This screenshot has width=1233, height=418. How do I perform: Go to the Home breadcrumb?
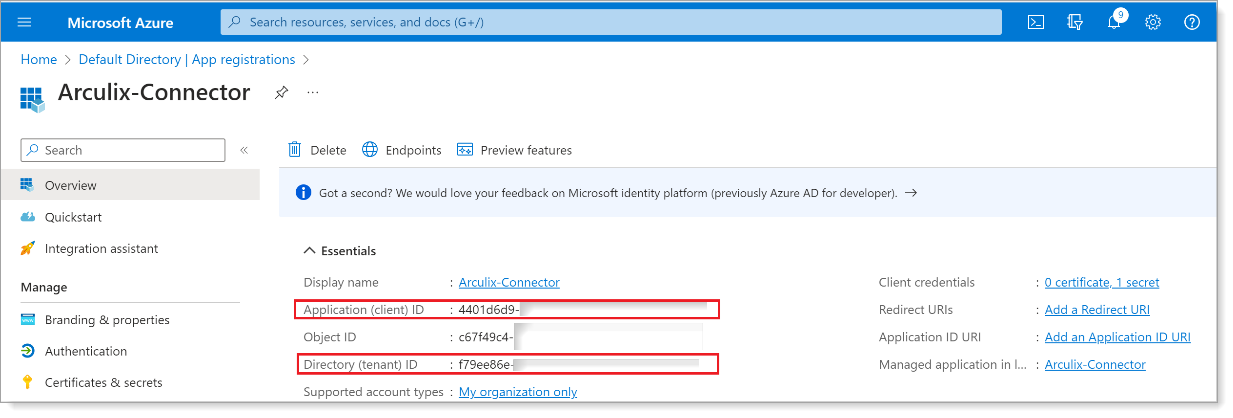pos(39,60)
